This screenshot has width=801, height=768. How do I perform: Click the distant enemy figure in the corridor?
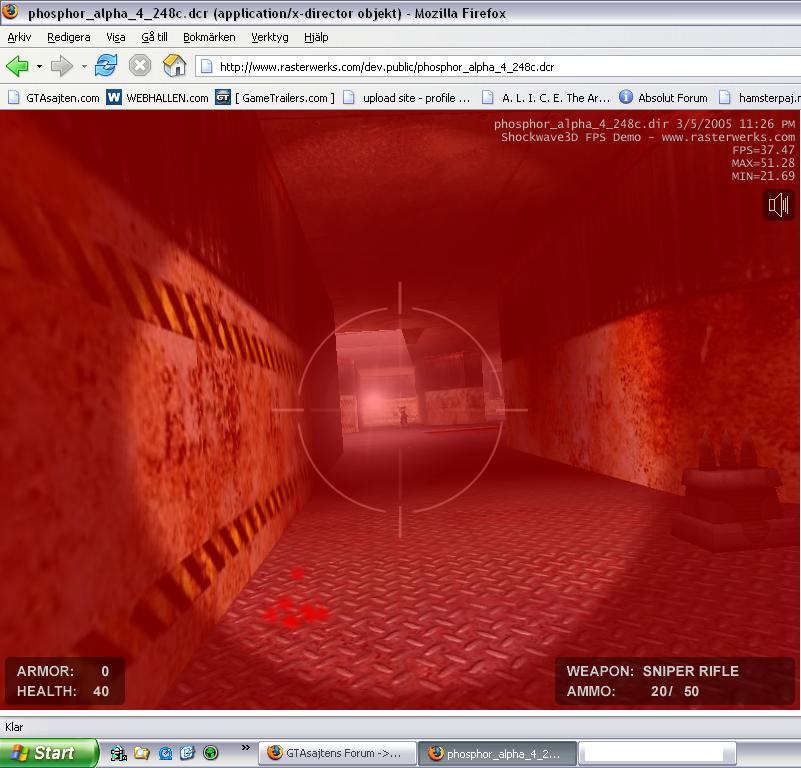tap(404, 416)
